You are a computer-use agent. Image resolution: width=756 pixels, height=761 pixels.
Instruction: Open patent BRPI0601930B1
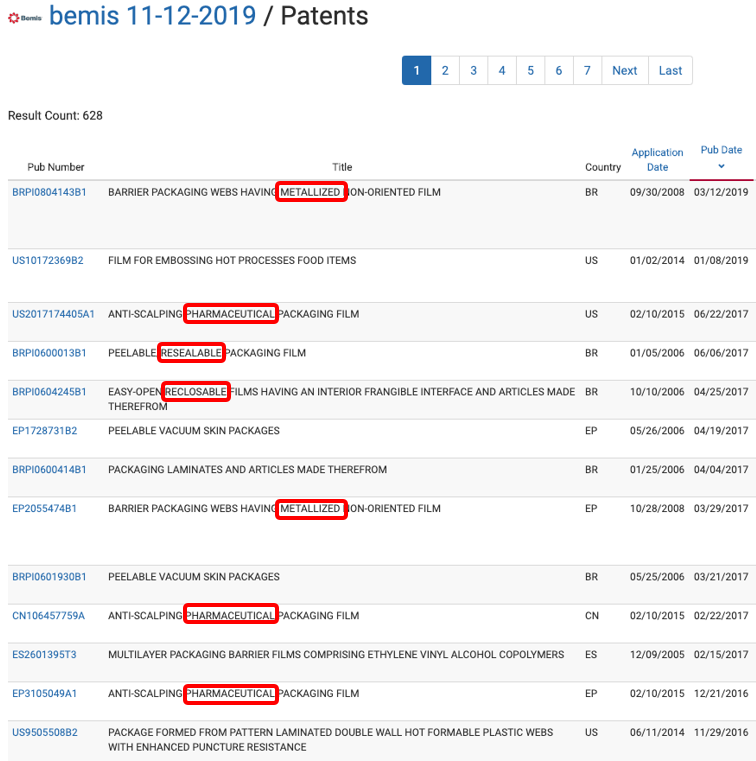tap(49, 577)
